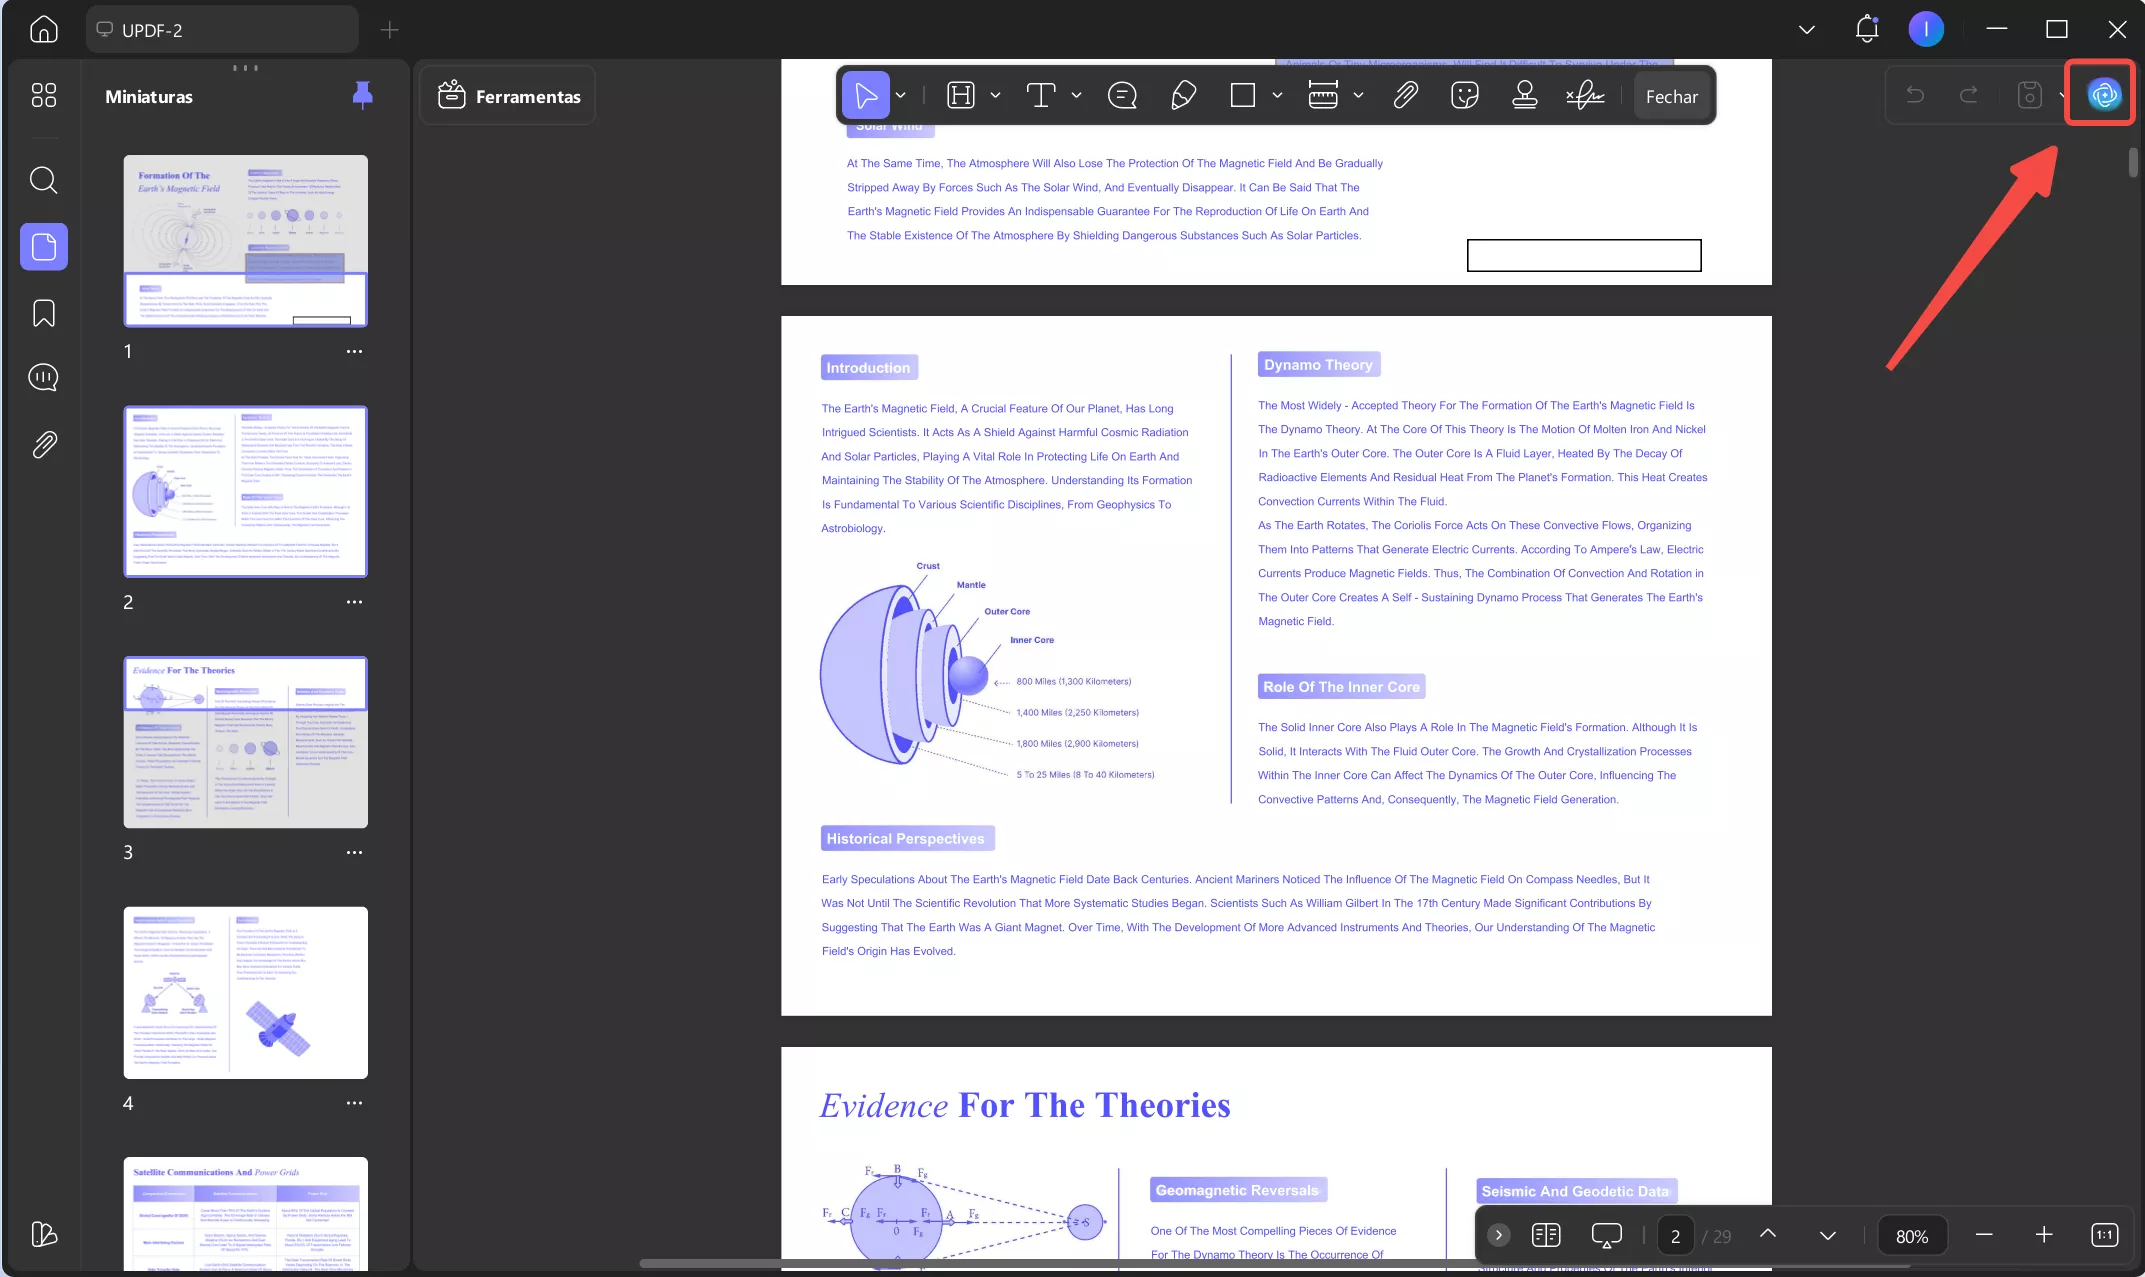Choose the stamp tool icon

click(1524, 96)
